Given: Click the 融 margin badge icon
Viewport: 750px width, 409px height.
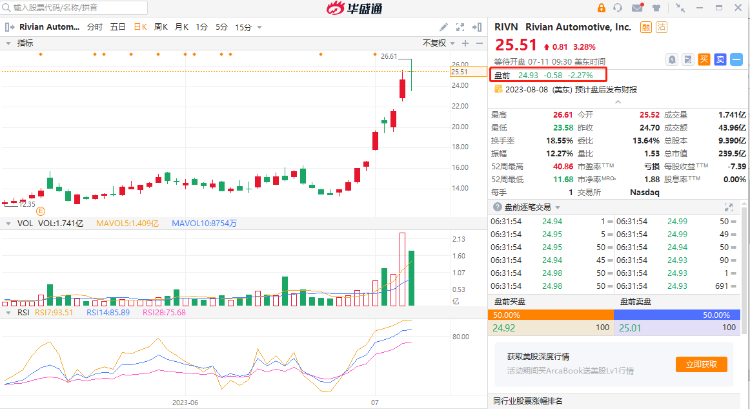Looking at the screenshot, I should tap(646, 27).
